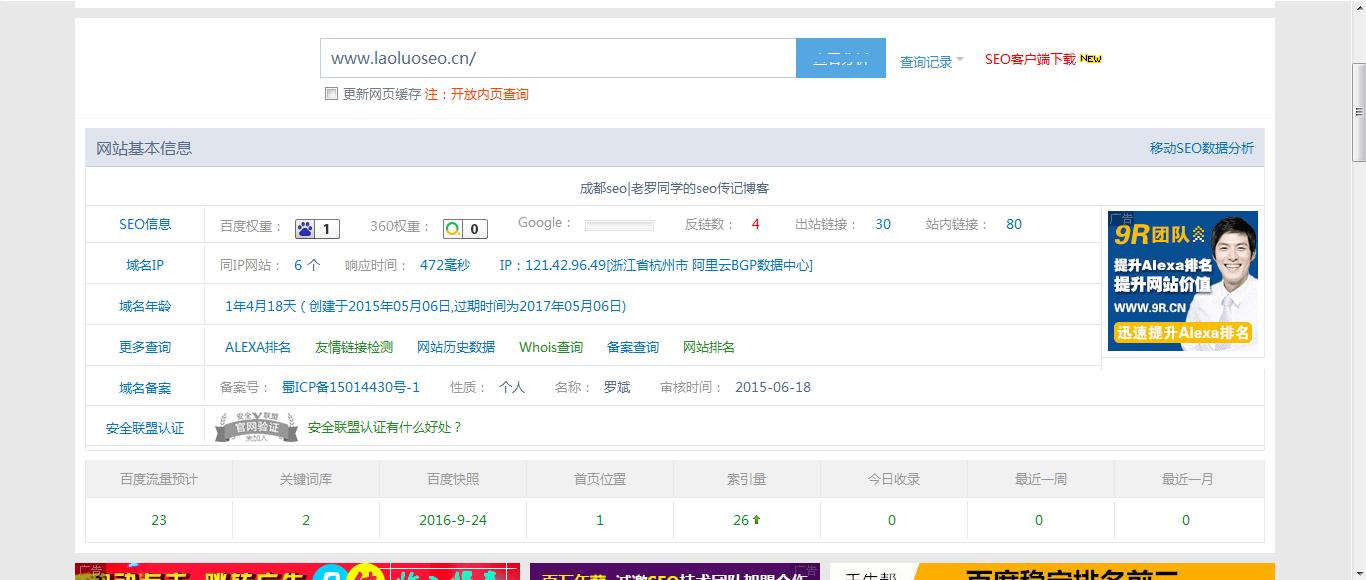The width and height of the screenshot is (1366, 580).
Task: Switch to the SEO信息 section label
Action: (146, 224)
